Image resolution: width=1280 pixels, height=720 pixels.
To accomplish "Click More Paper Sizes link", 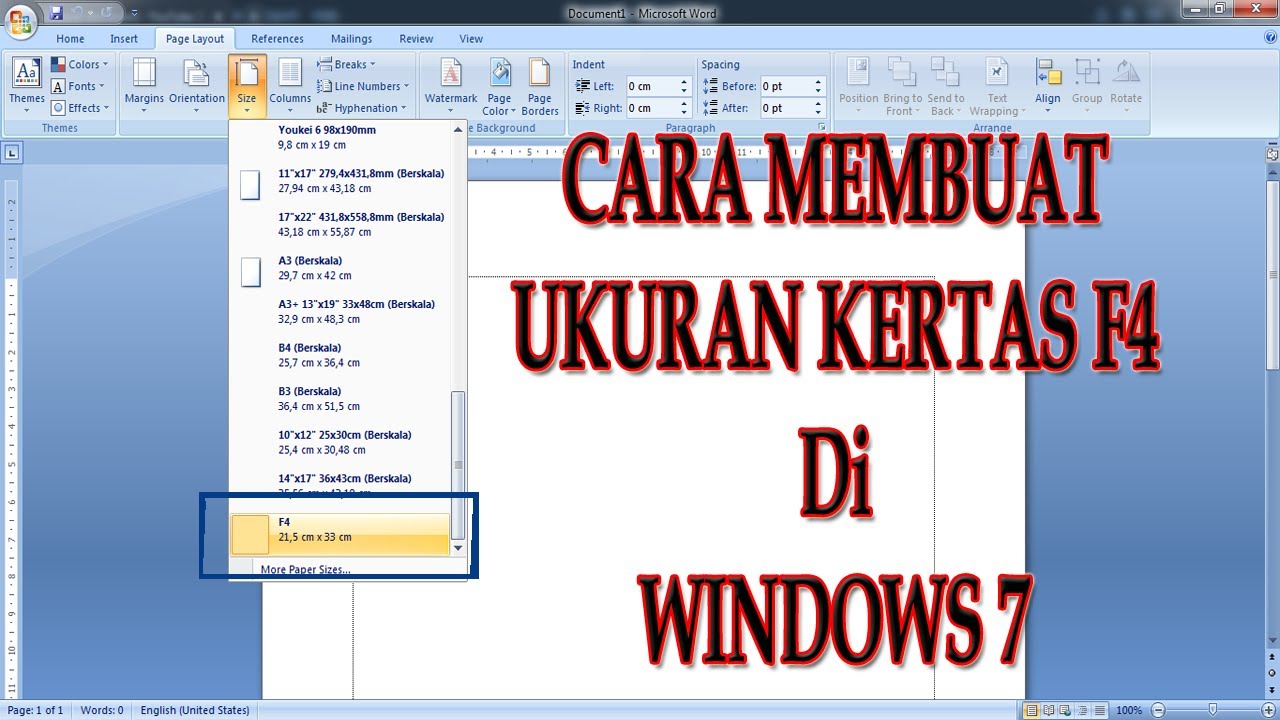I will 305,569.
